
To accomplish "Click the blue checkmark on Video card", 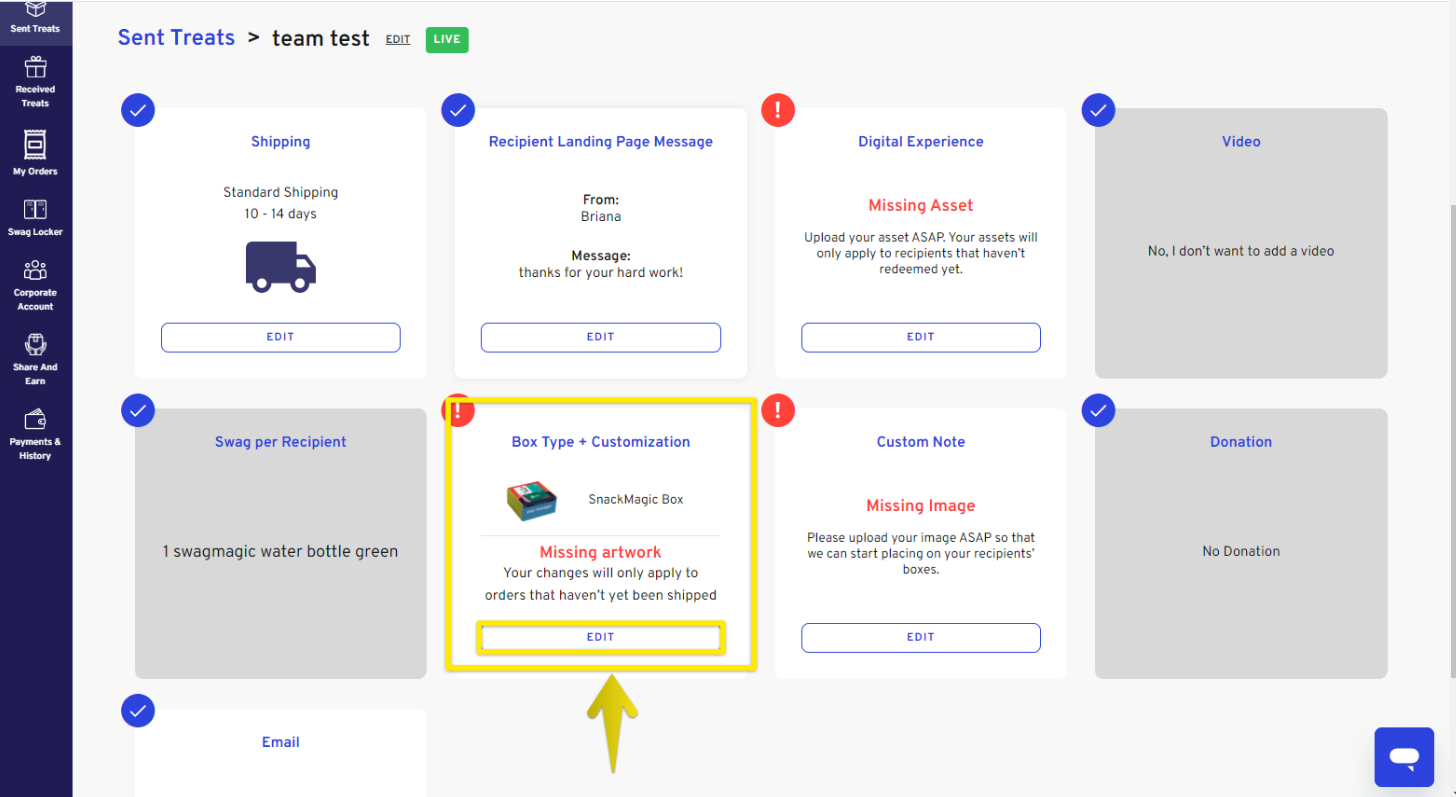I will (1098, 109).
